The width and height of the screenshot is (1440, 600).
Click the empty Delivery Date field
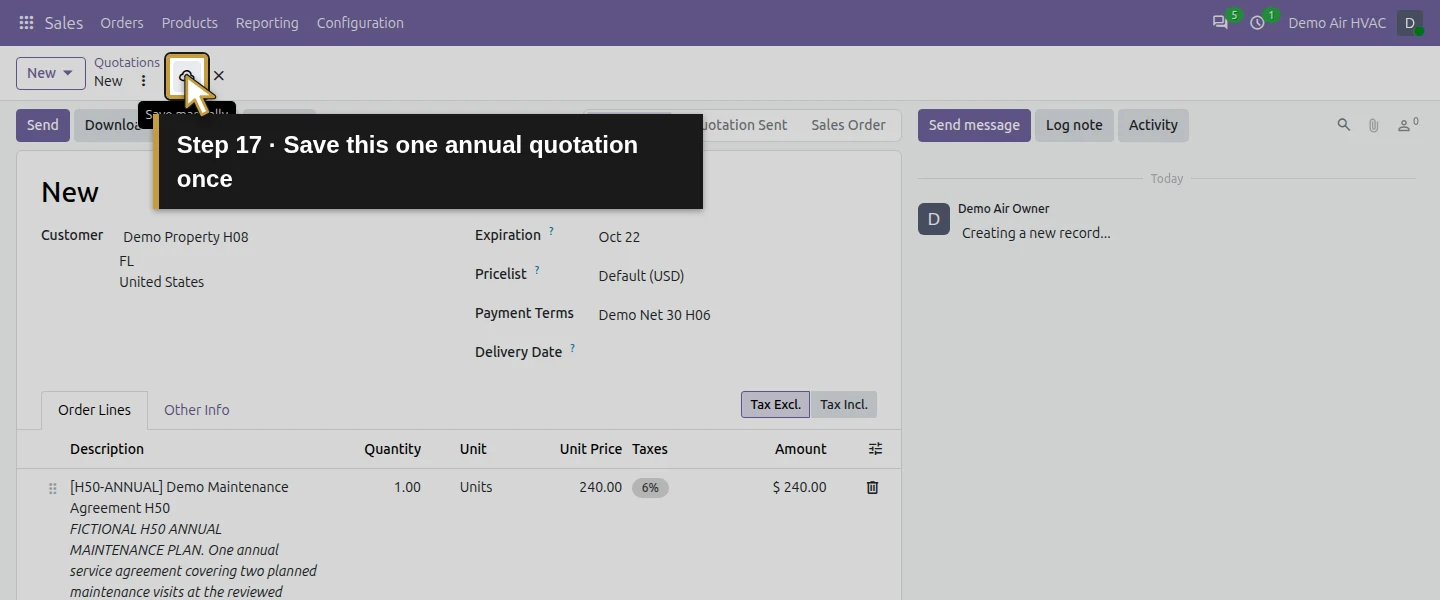point(737,354)
